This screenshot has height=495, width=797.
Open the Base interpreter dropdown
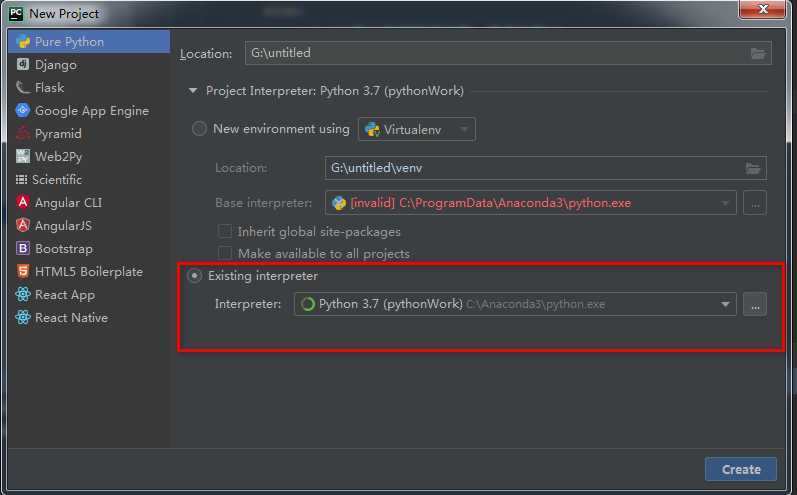[x=531, y=203]
